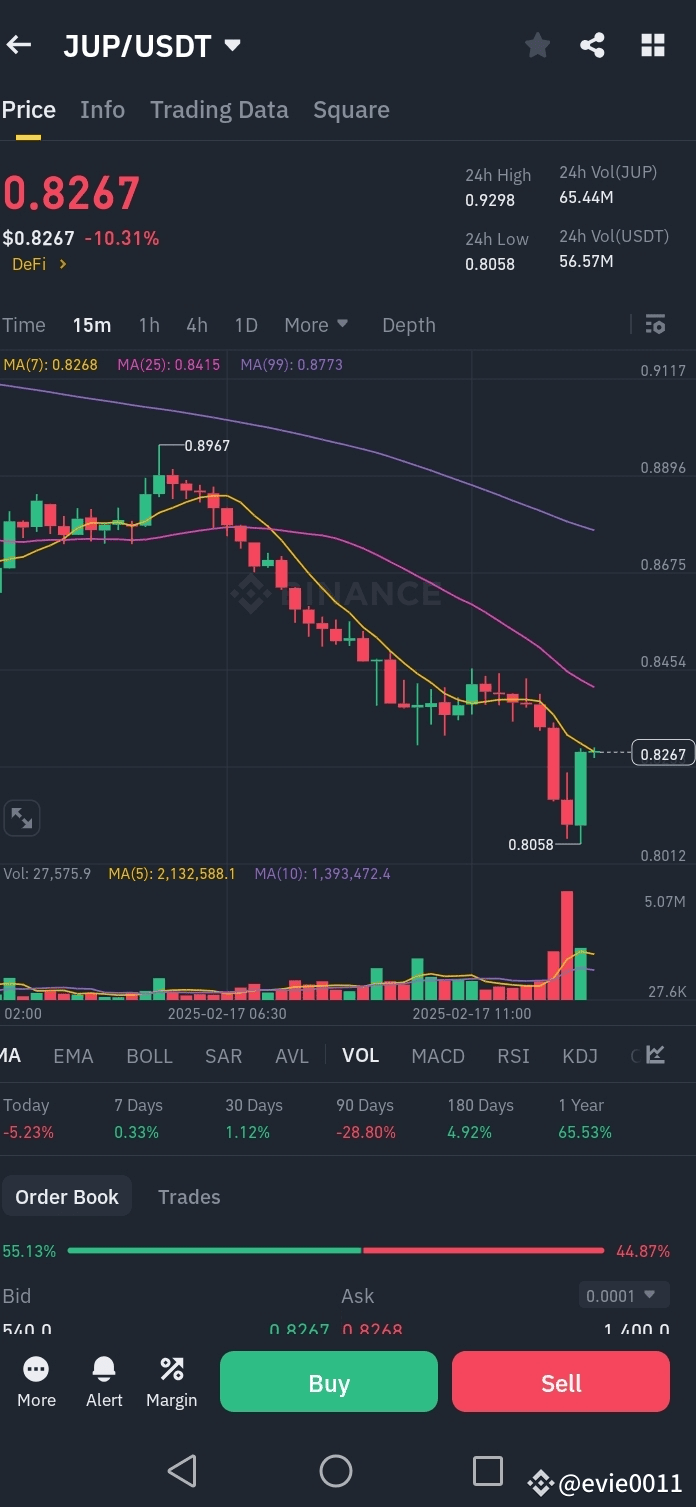Viewport: 696px width, 1507px height.
Task: Open the 0.0001 precision dropdown
Action: coord(623,1294)
